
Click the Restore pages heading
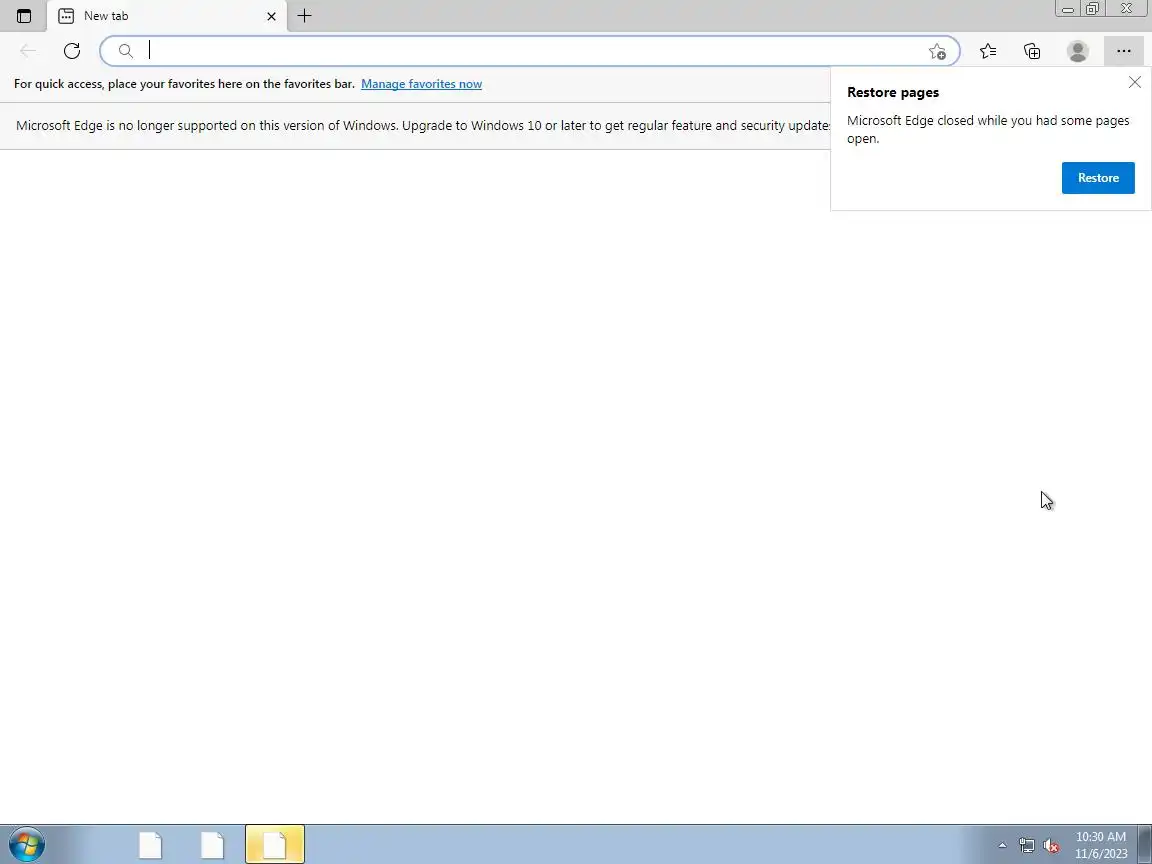(893, 92)
